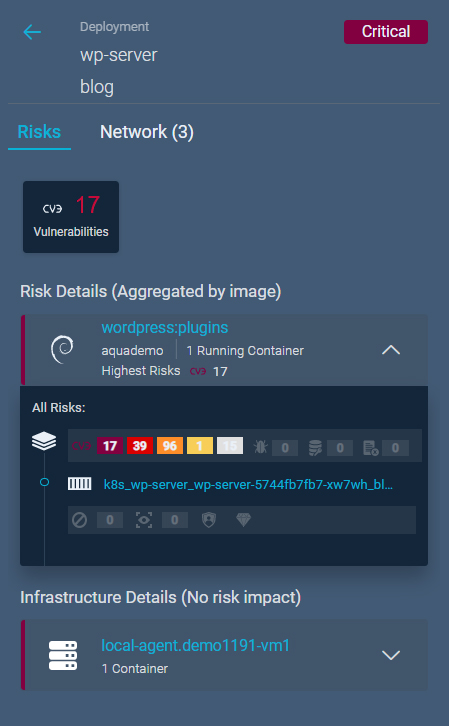
Task: Click the 'blog' namespace text
Action: coord(97,87)
